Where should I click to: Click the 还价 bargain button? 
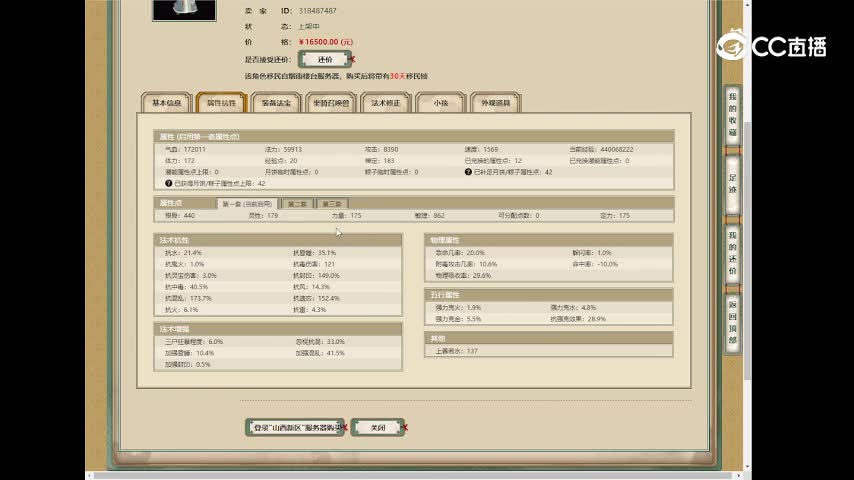tap(325, 59)
